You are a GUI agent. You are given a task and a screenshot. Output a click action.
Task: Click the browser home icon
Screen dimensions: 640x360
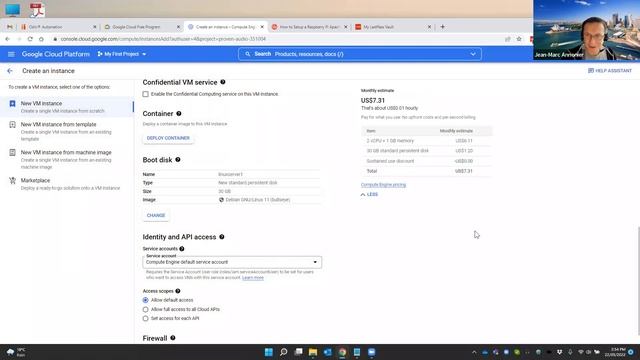tap(41, 39)
